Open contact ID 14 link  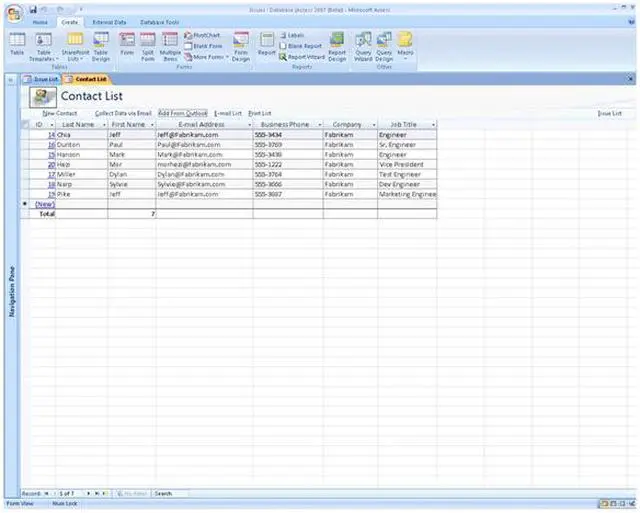50,134
